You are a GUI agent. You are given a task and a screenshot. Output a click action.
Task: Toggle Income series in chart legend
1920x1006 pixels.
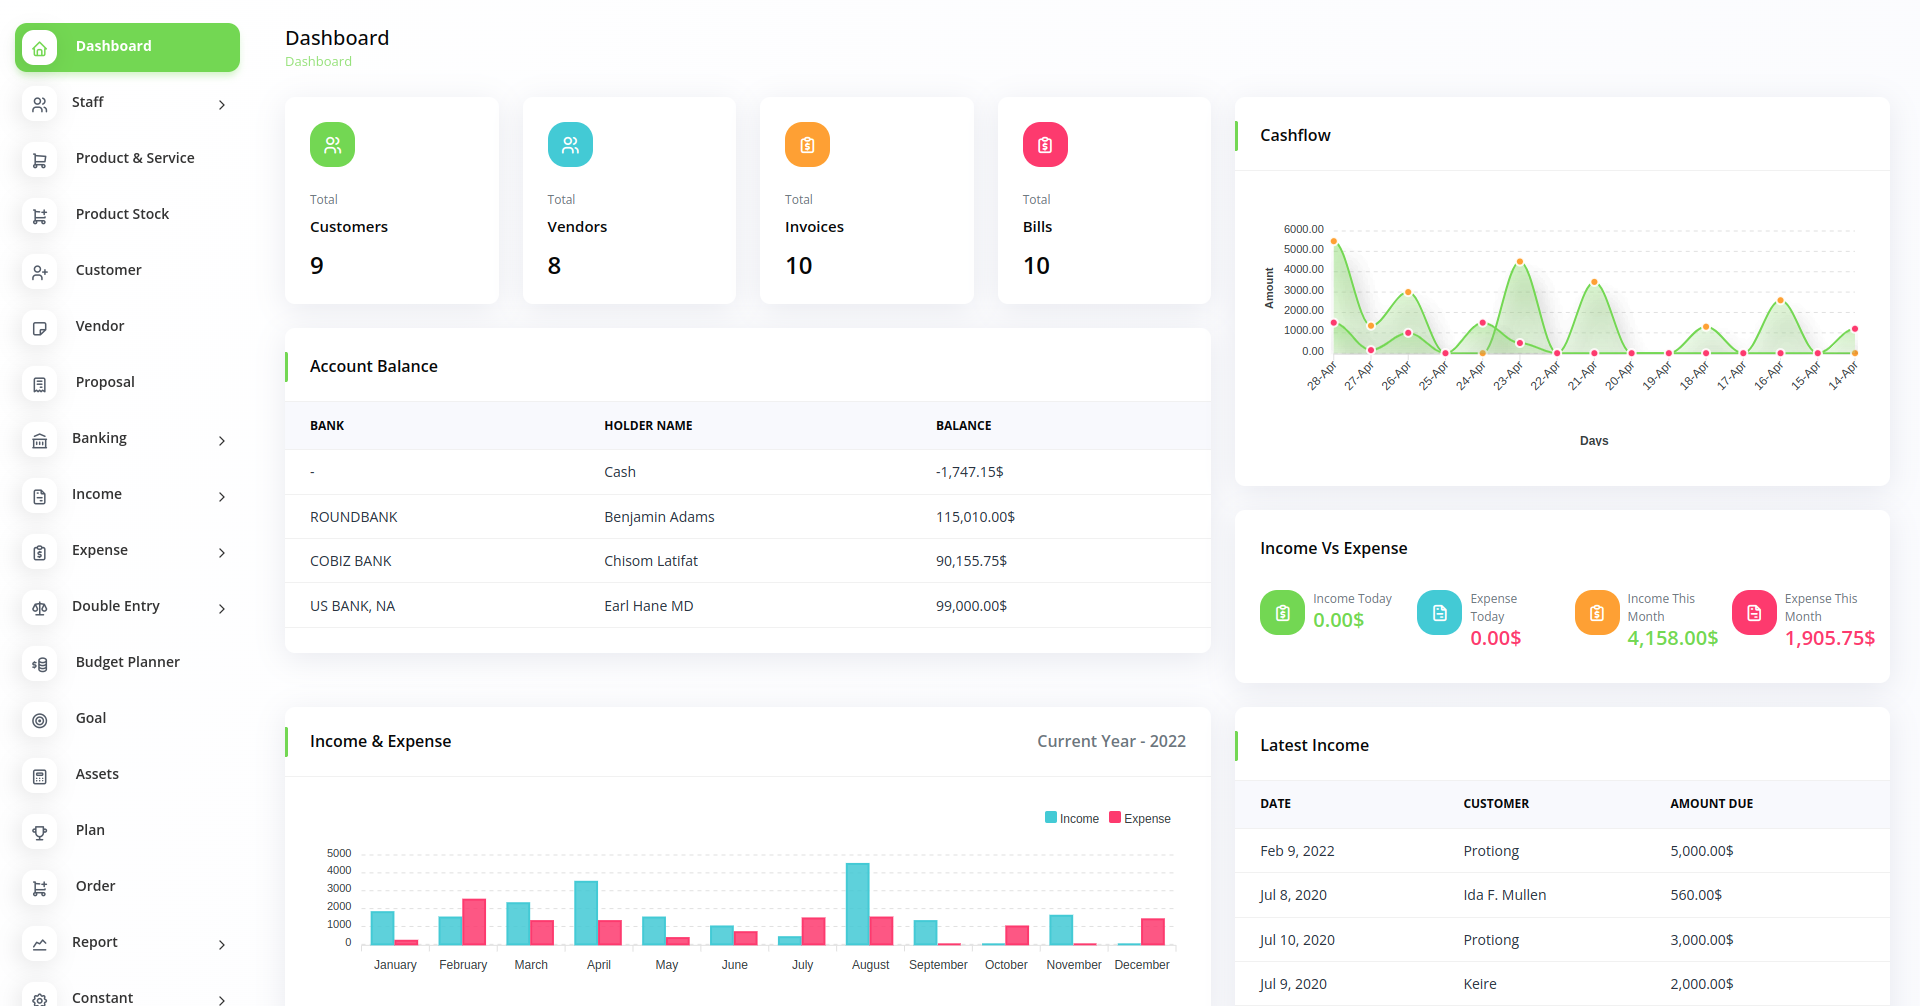pyautogui.click(x=1072, y=818)
